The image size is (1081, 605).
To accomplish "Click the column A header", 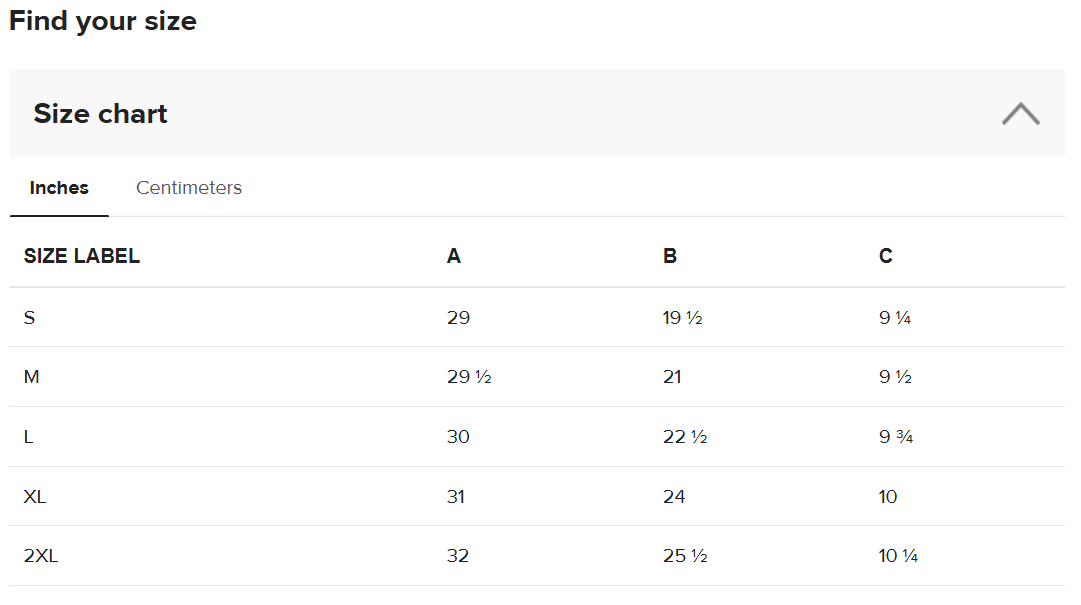I will click(x=454, y=256).
